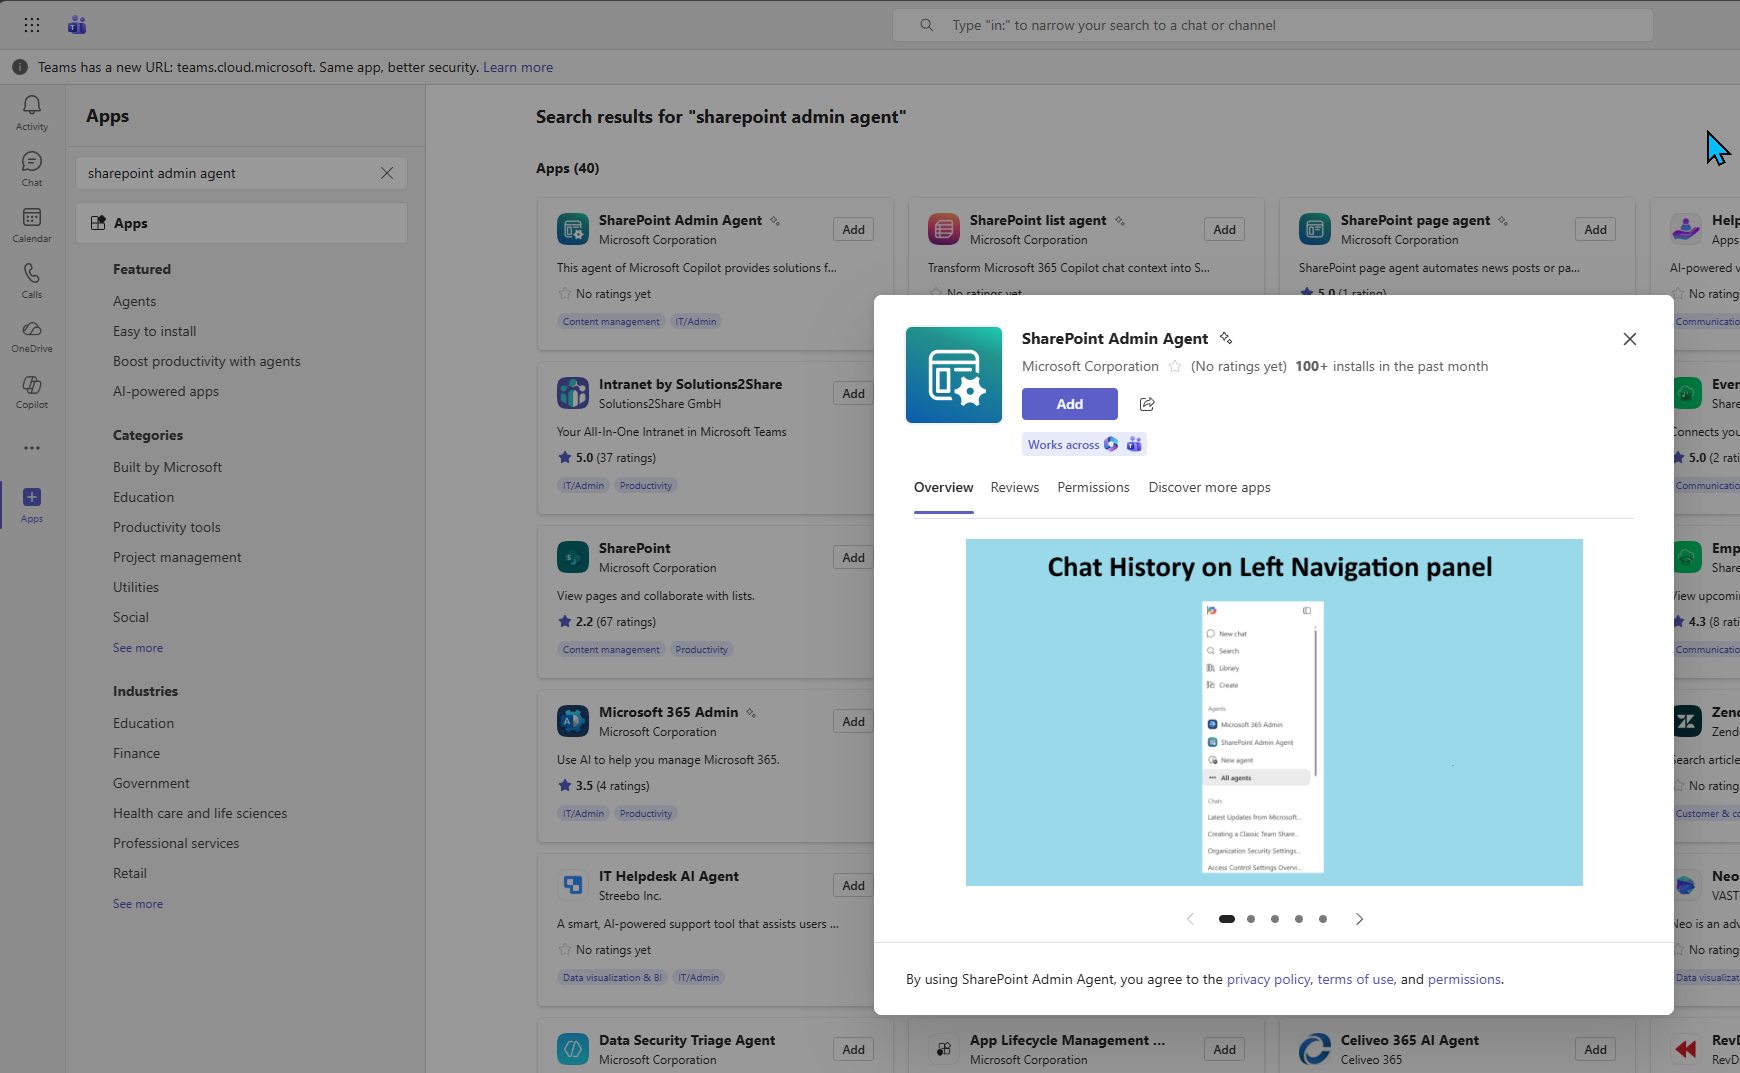Open Project management category
Screen dimensions: 1740x1073
pyautogui.click(x=177, y=557)
